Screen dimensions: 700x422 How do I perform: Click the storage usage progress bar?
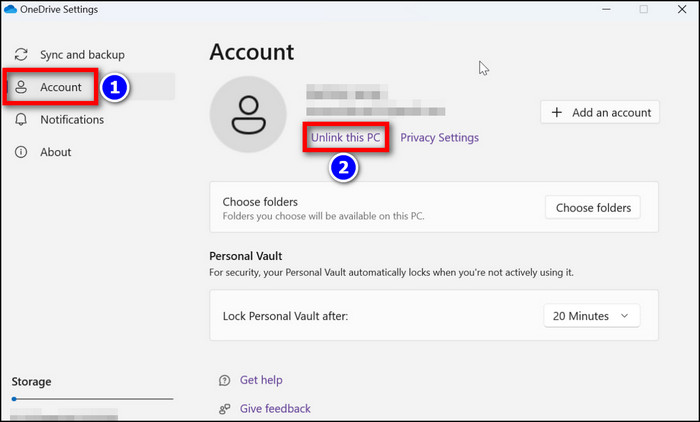(92, 399)
